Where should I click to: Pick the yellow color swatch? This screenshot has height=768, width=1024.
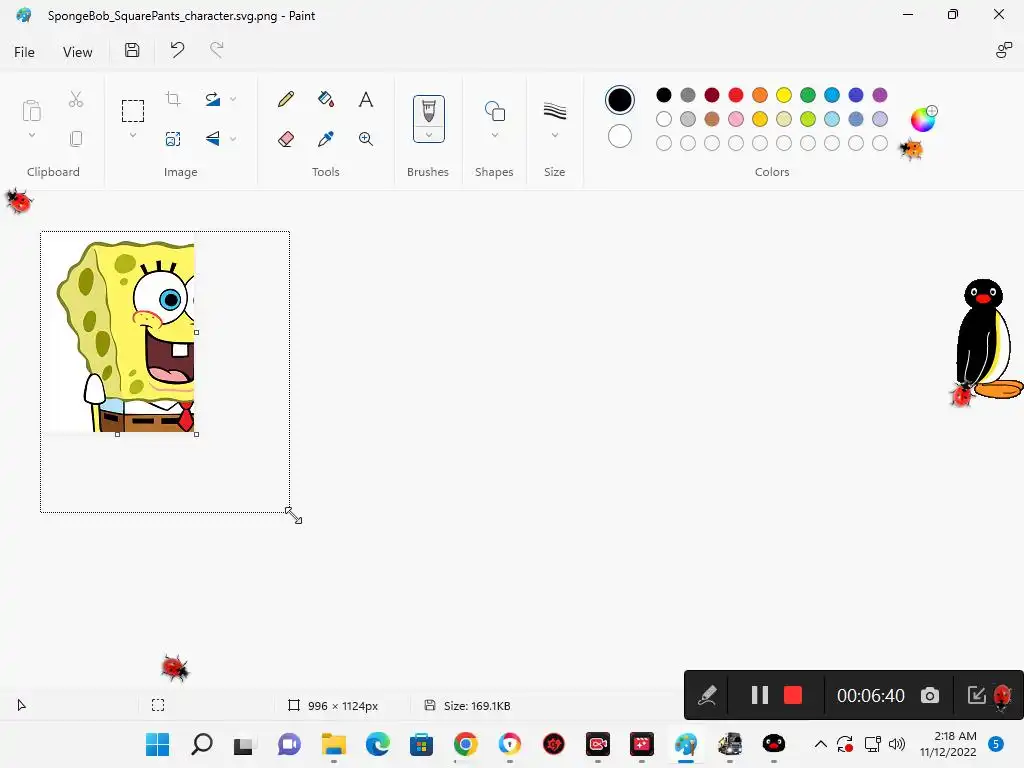click(x=784, y=95)
